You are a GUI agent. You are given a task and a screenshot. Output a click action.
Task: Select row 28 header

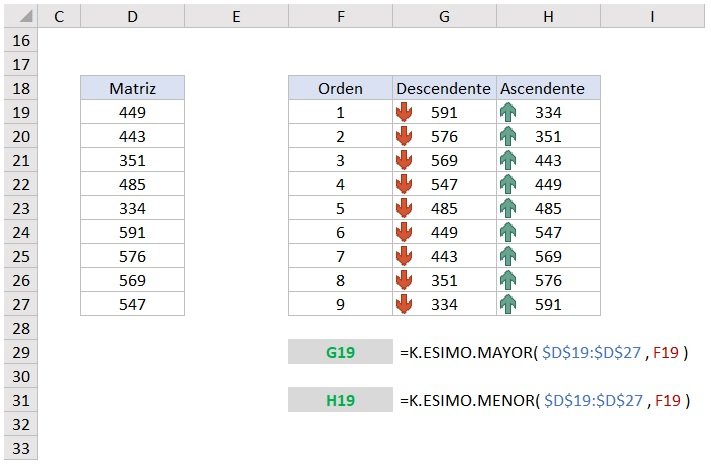pos(21,328)
